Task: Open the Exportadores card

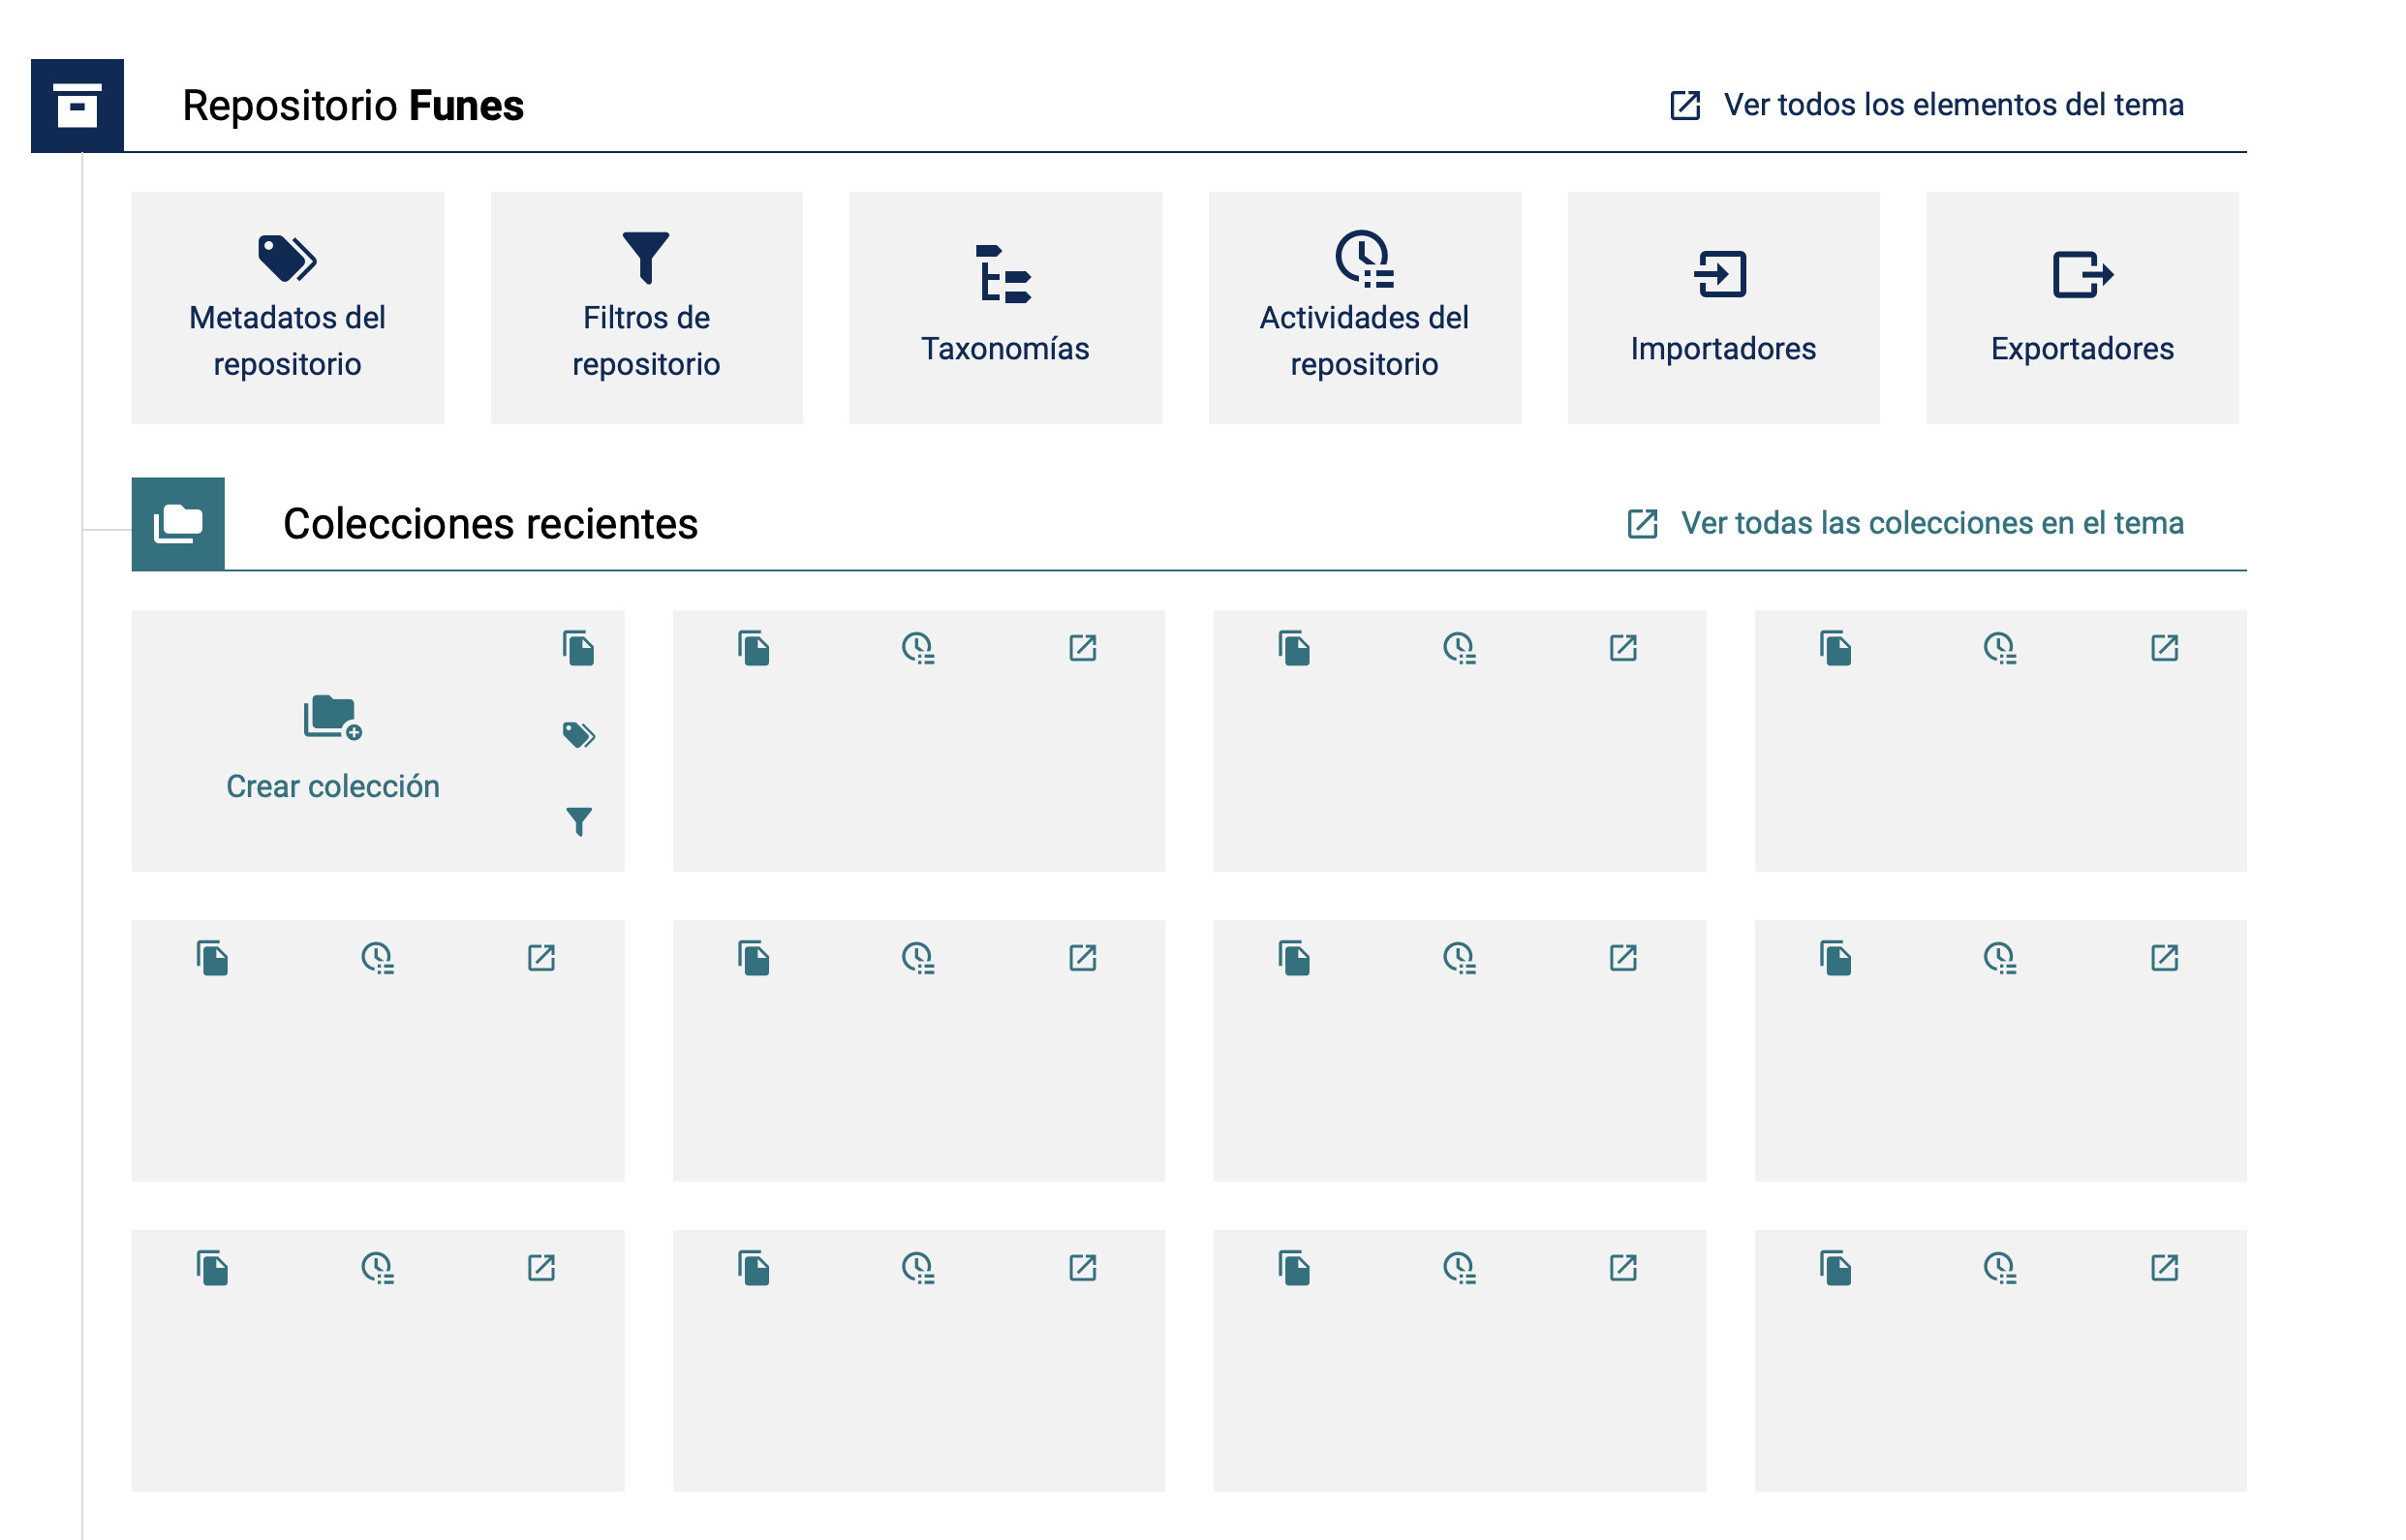Action: (2082, 308)
